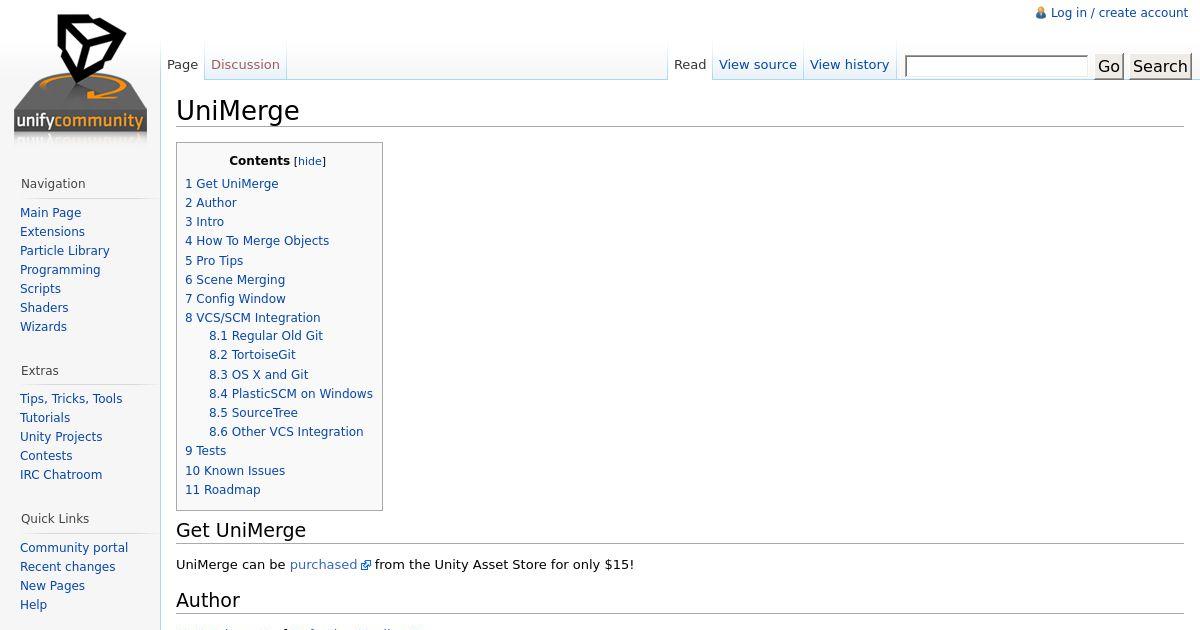Jump to 8.5 SourceTree subsection

point(253,413)
